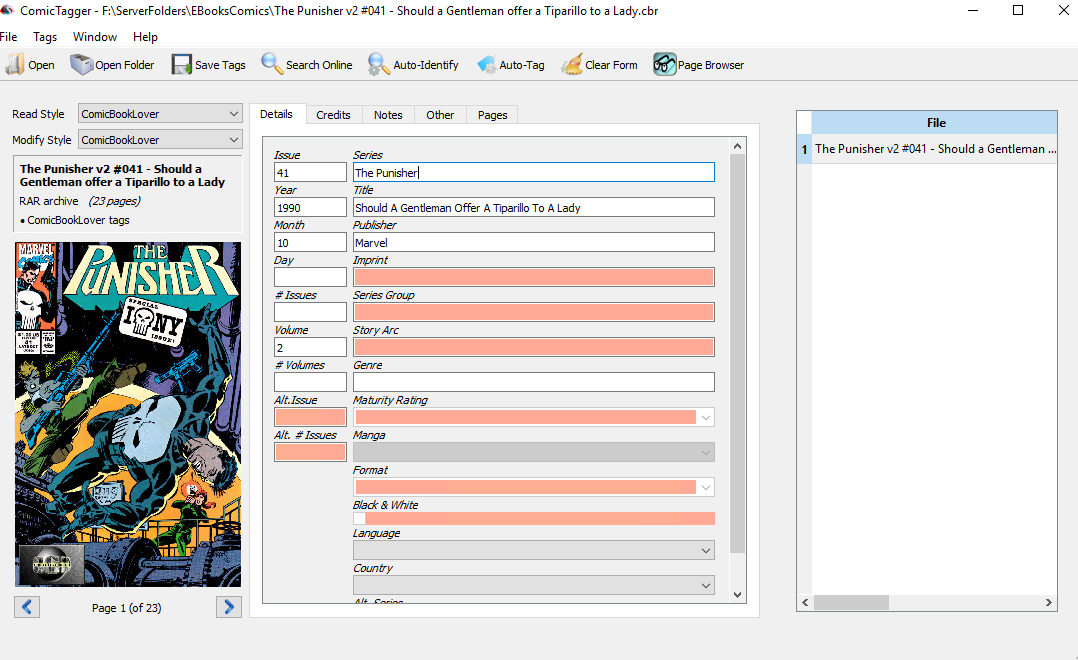The image size is (1078, 660).
Task: Expand the Maturity Rating dropdown
Action: [x=704, y=416]
